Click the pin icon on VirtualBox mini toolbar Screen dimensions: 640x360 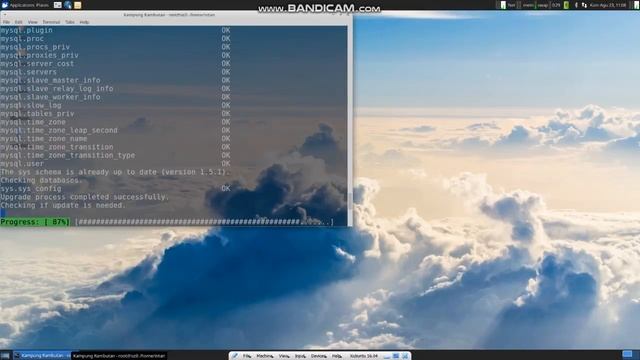point(235,356)
